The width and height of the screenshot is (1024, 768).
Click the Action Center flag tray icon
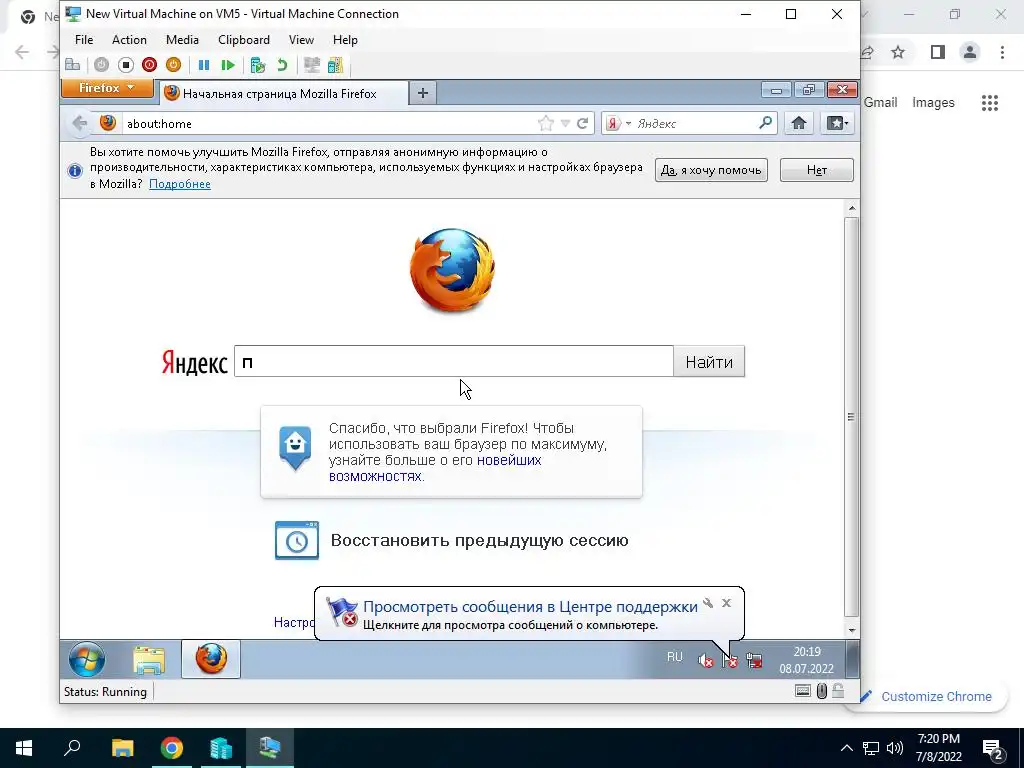click(729, 661)
